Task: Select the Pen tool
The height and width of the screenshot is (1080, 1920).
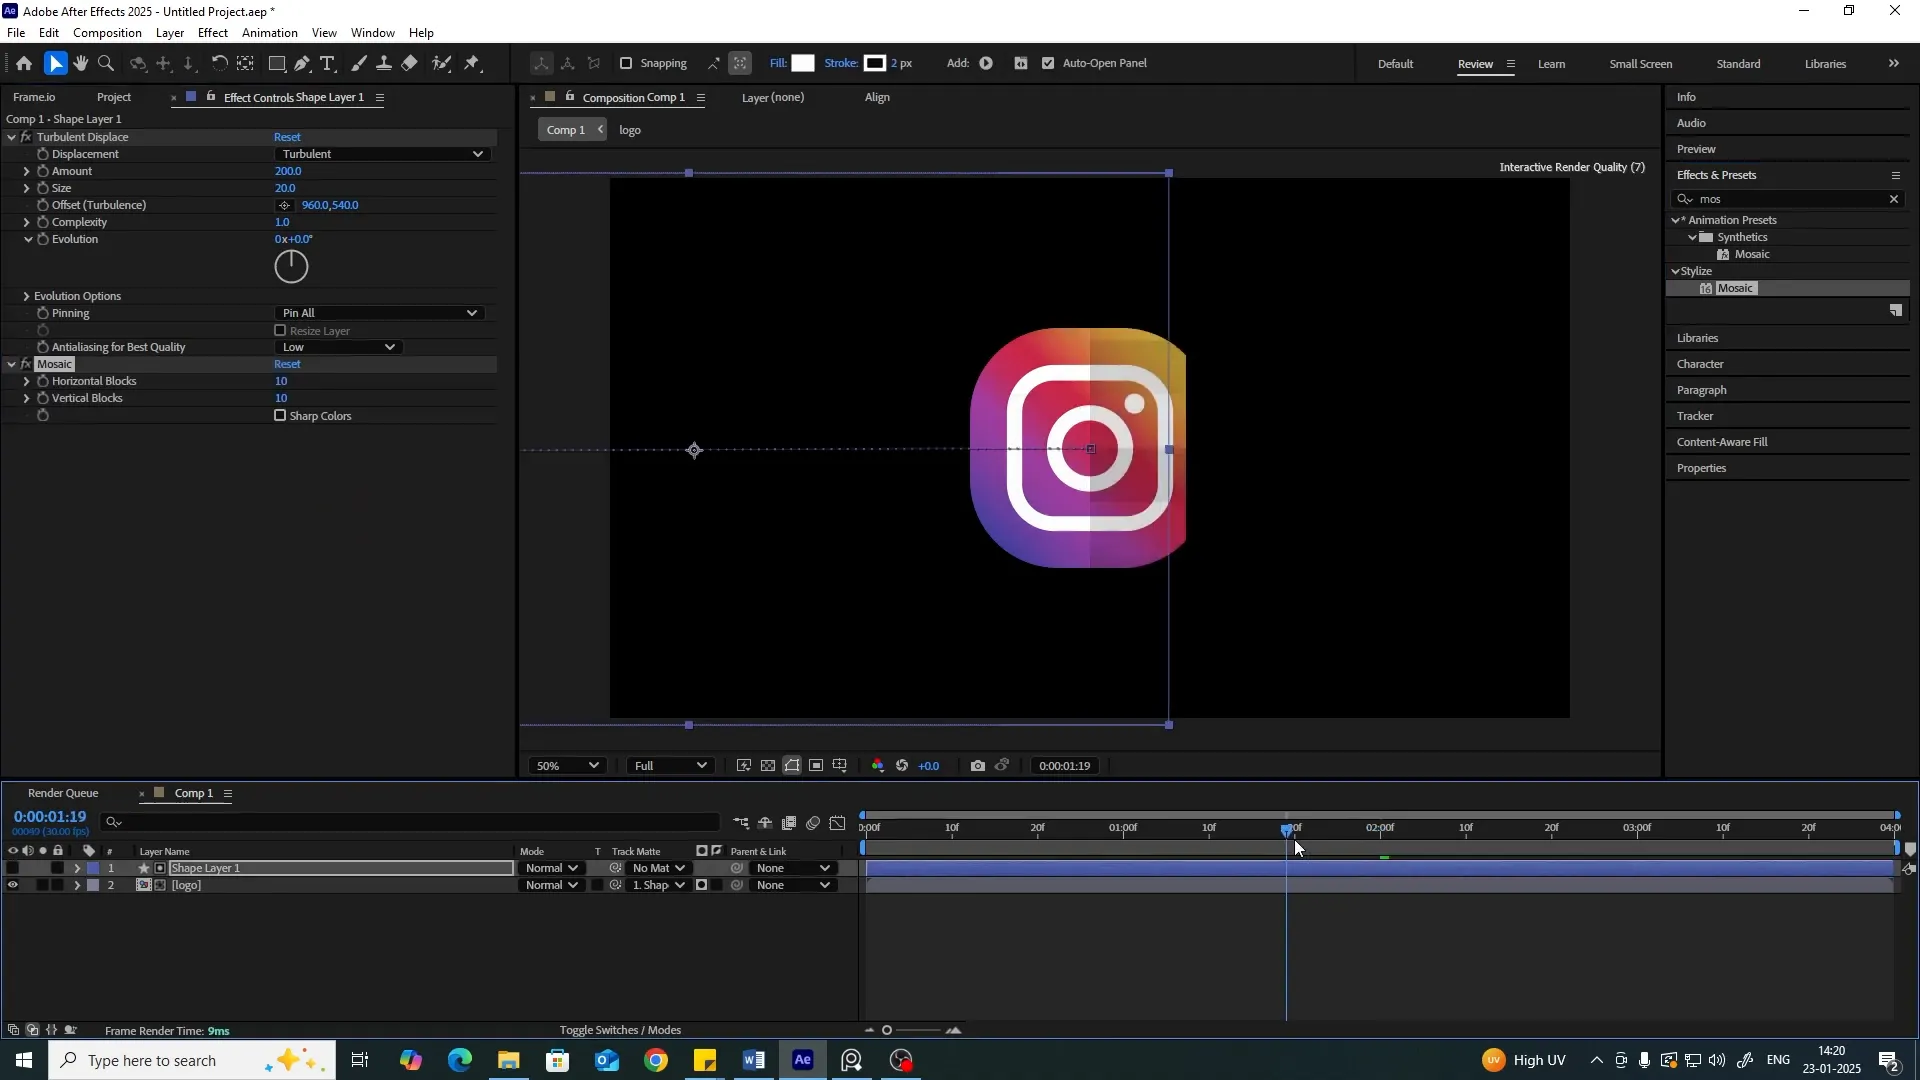Action: (302, 64)
